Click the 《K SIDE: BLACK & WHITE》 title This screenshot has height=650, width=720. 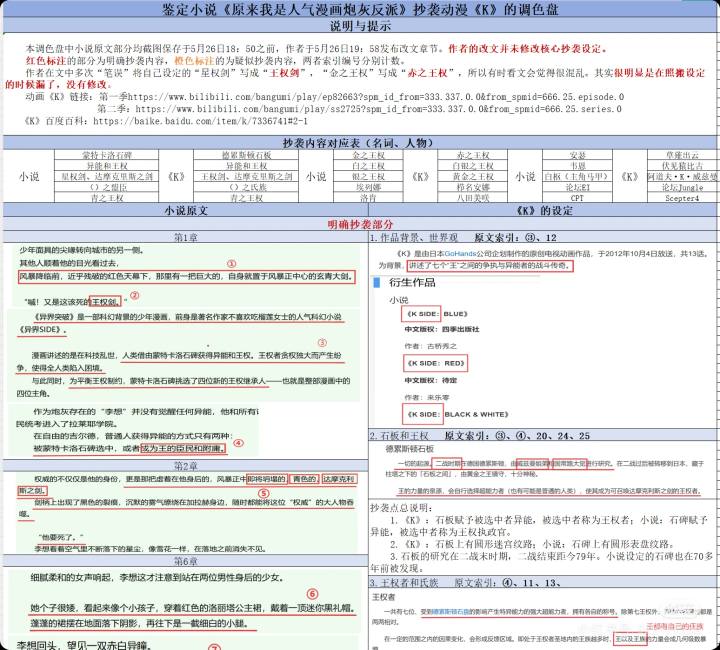point(458,414)
